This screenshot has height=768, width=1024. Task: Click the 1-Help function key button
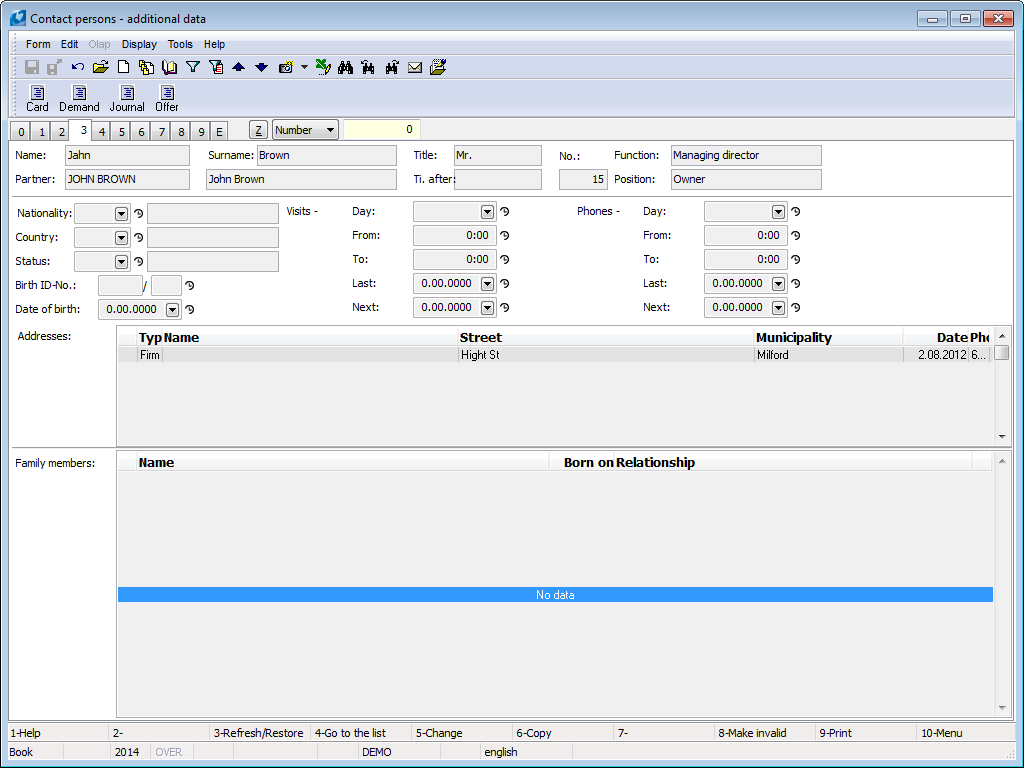click(58, 733)
